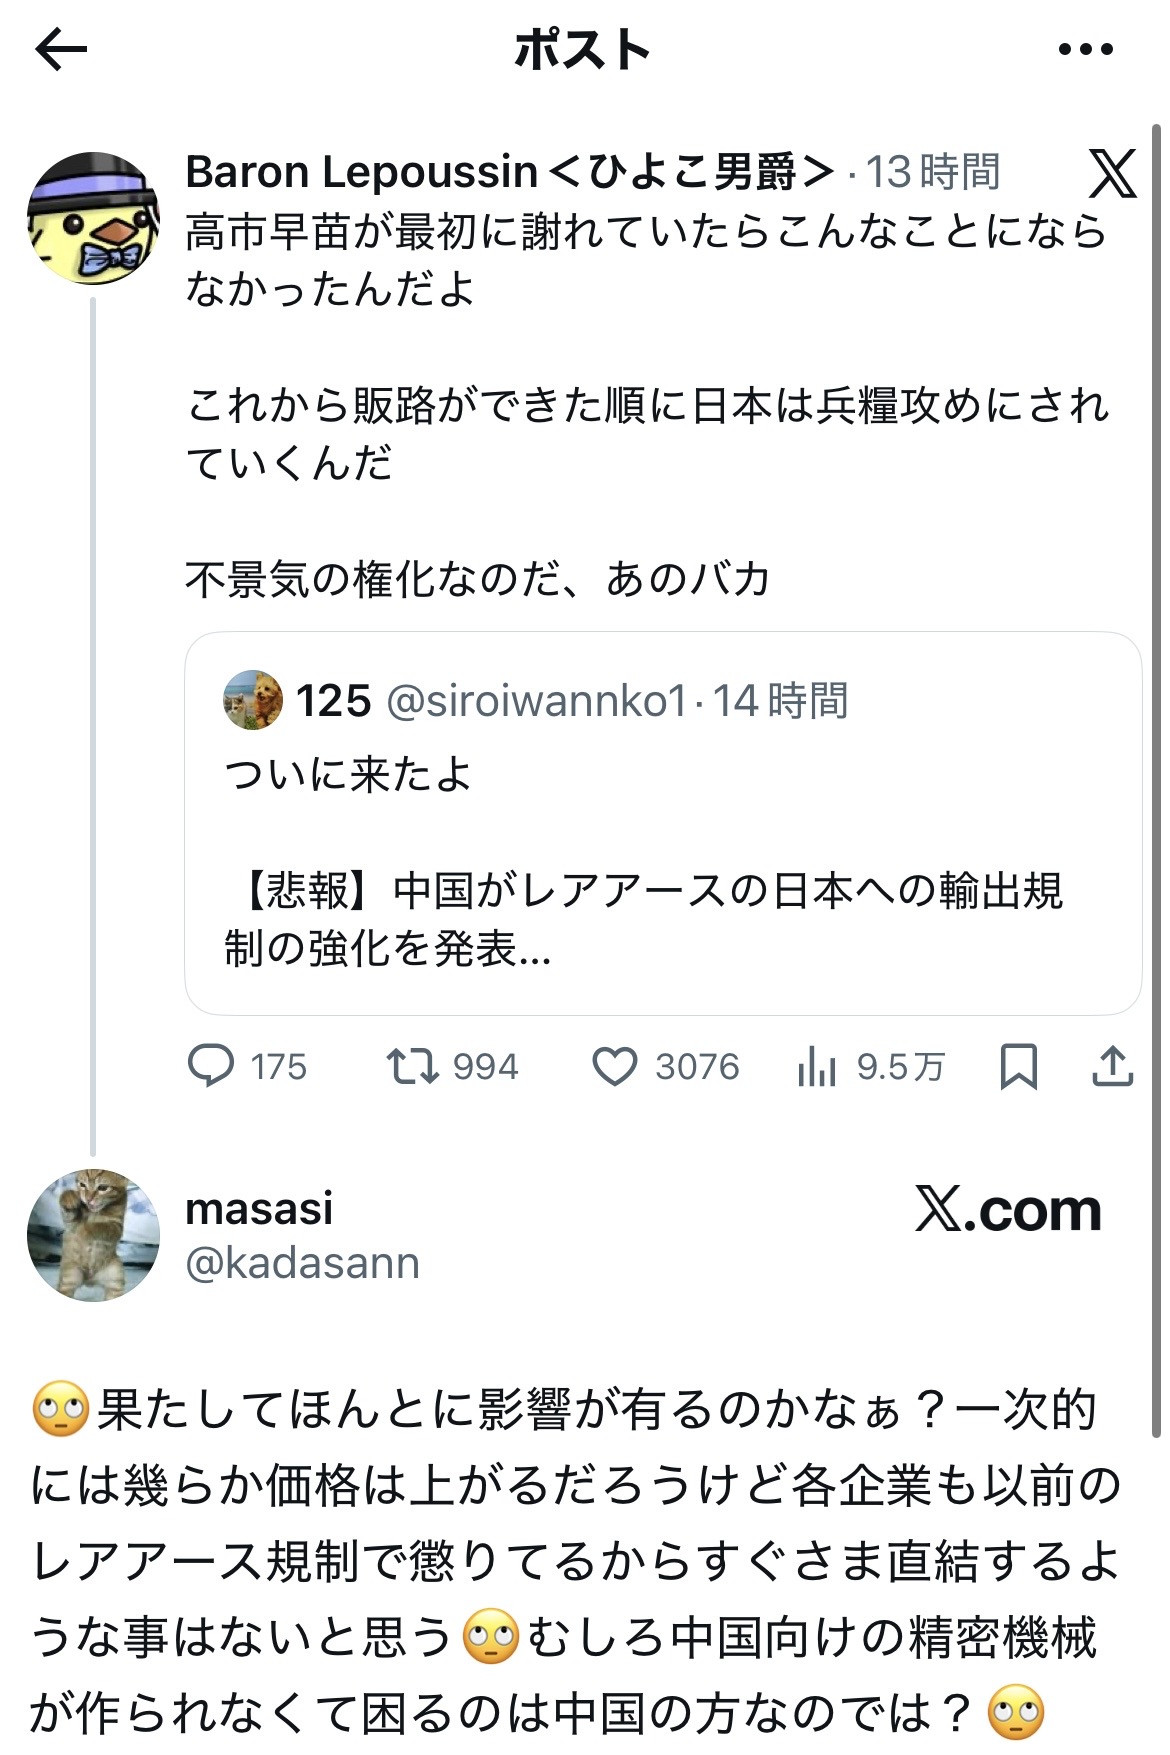This screenshot has width=1170, height=1755.
Task: Like the post with the 3076 heart icon
Action: pos(614,1066)
